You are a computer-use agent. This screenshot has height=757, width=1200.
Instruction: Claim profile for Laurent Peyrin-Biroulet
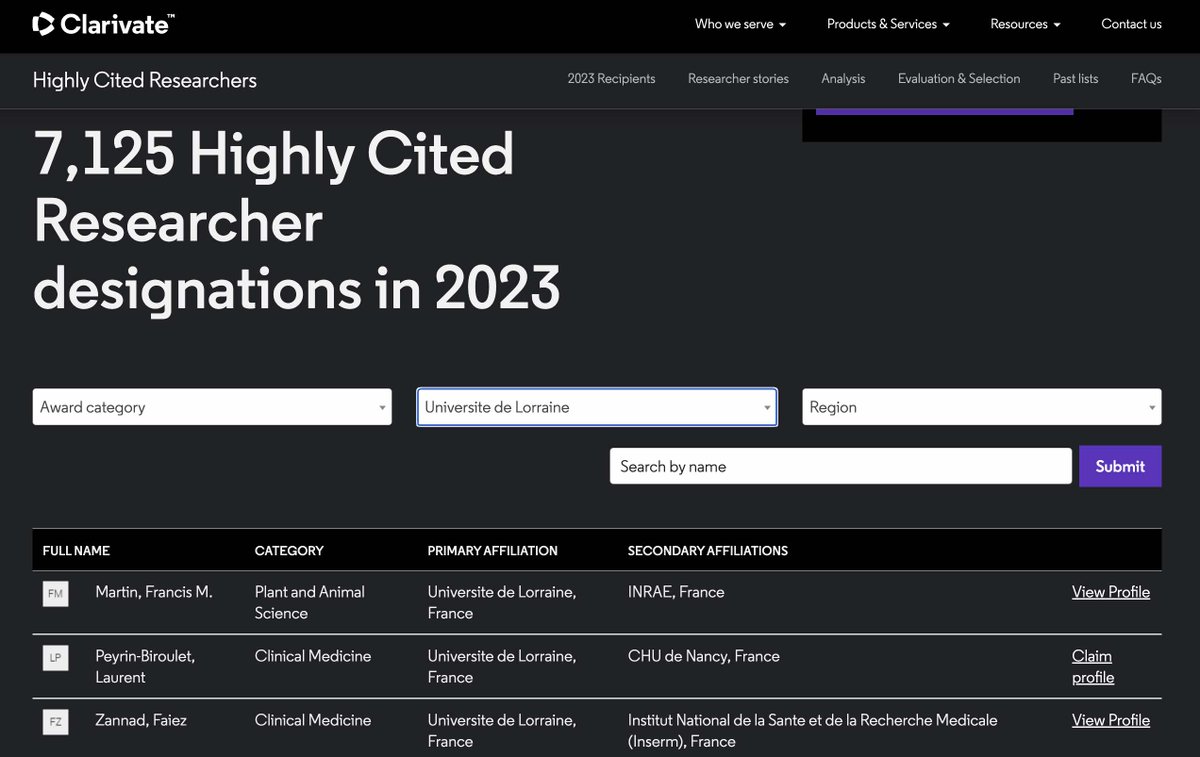[1093, 667]
